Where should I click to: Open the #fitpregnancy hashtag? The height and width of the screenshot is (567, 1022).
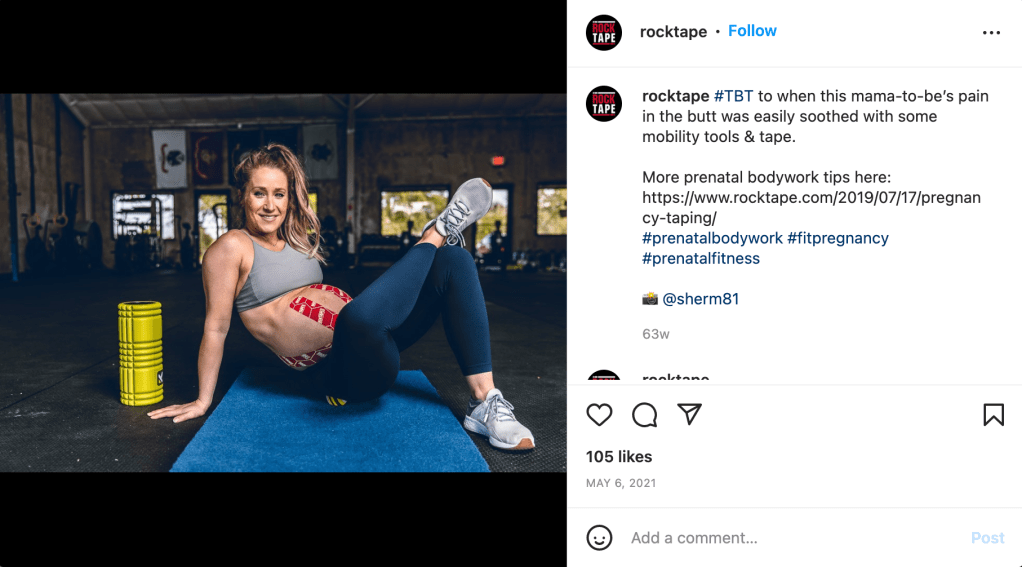tap(838, 238)
